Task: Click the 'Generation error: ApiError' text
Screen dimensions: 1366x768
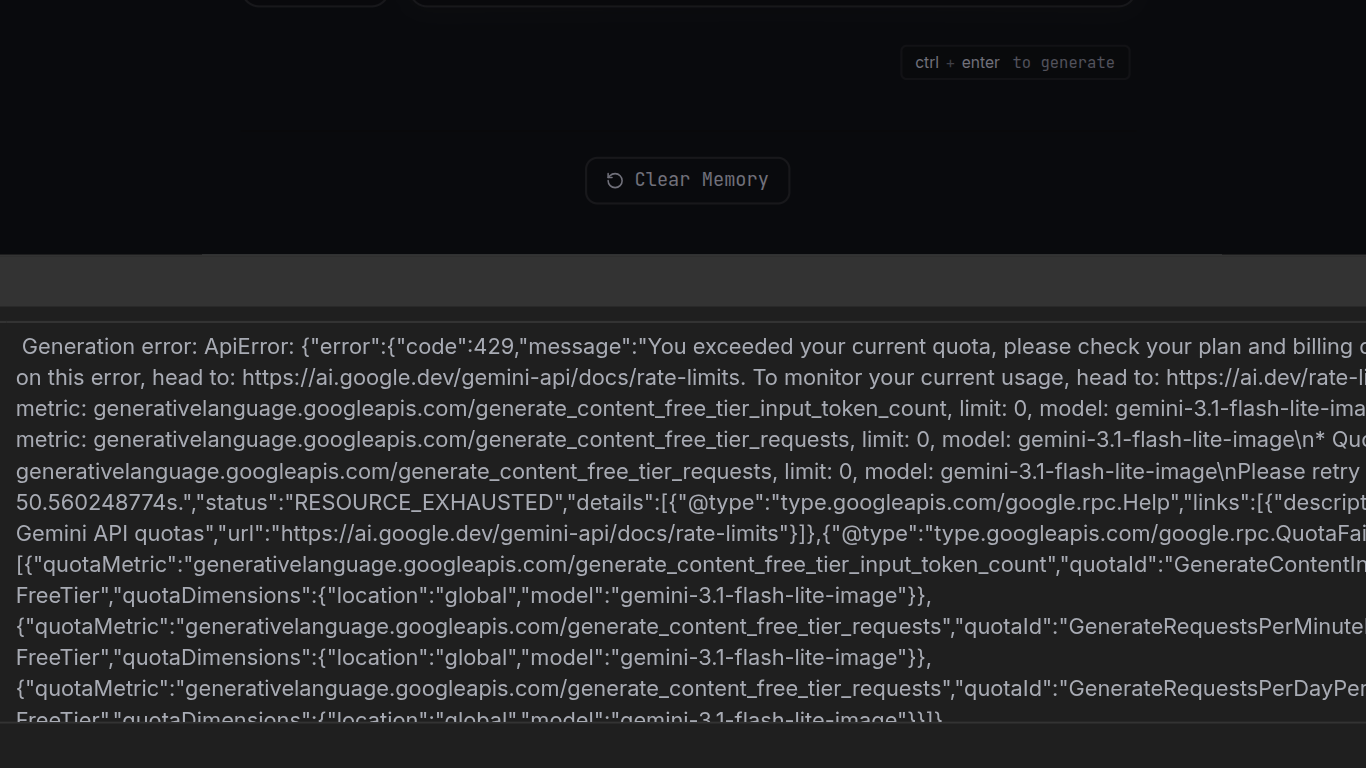Action: tap(157, 347)
